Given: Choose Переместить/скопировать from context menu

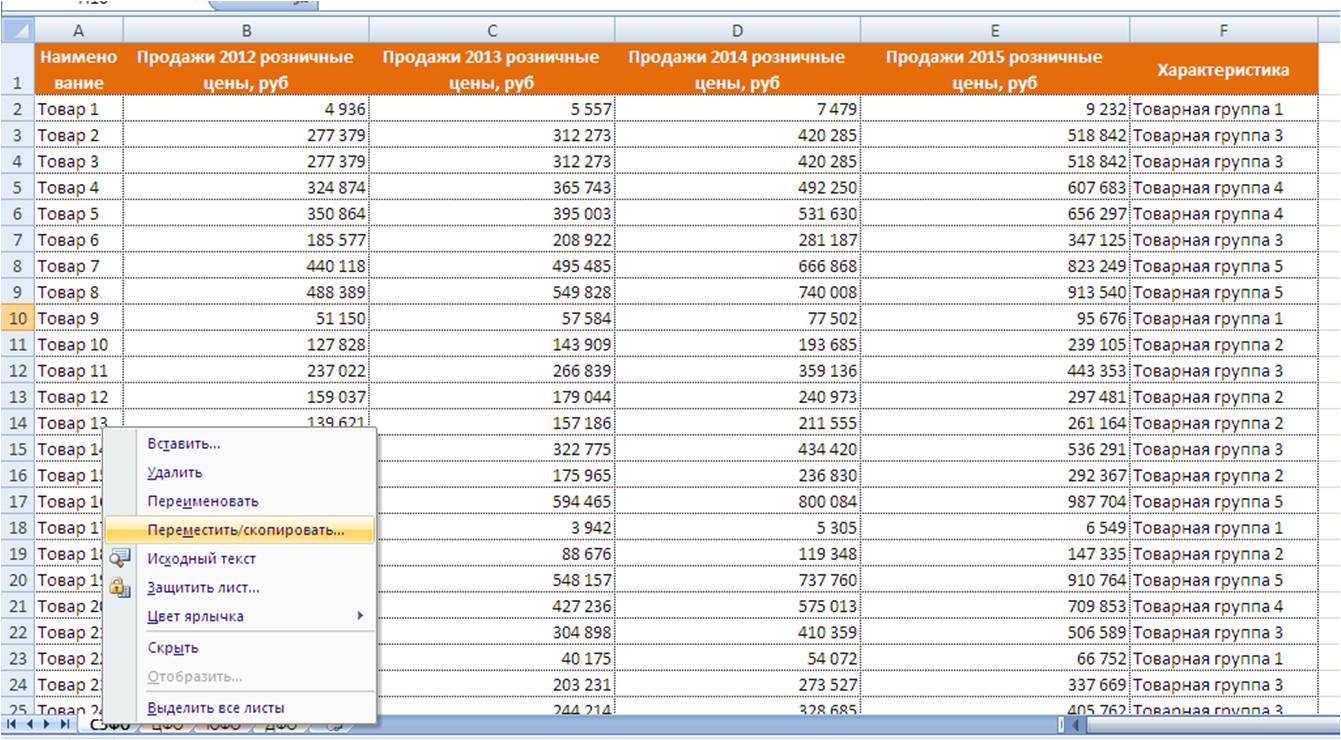Looking at the screenshot, I should (x=245, y=530).
